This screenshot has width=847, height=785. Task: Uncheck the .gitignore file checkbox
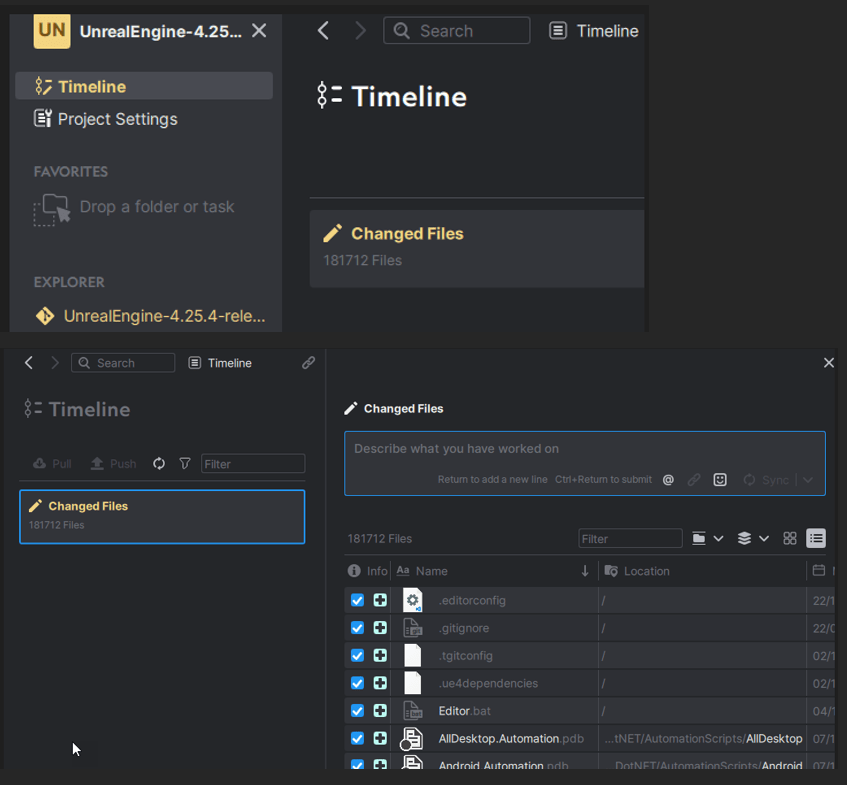(357, 627)
